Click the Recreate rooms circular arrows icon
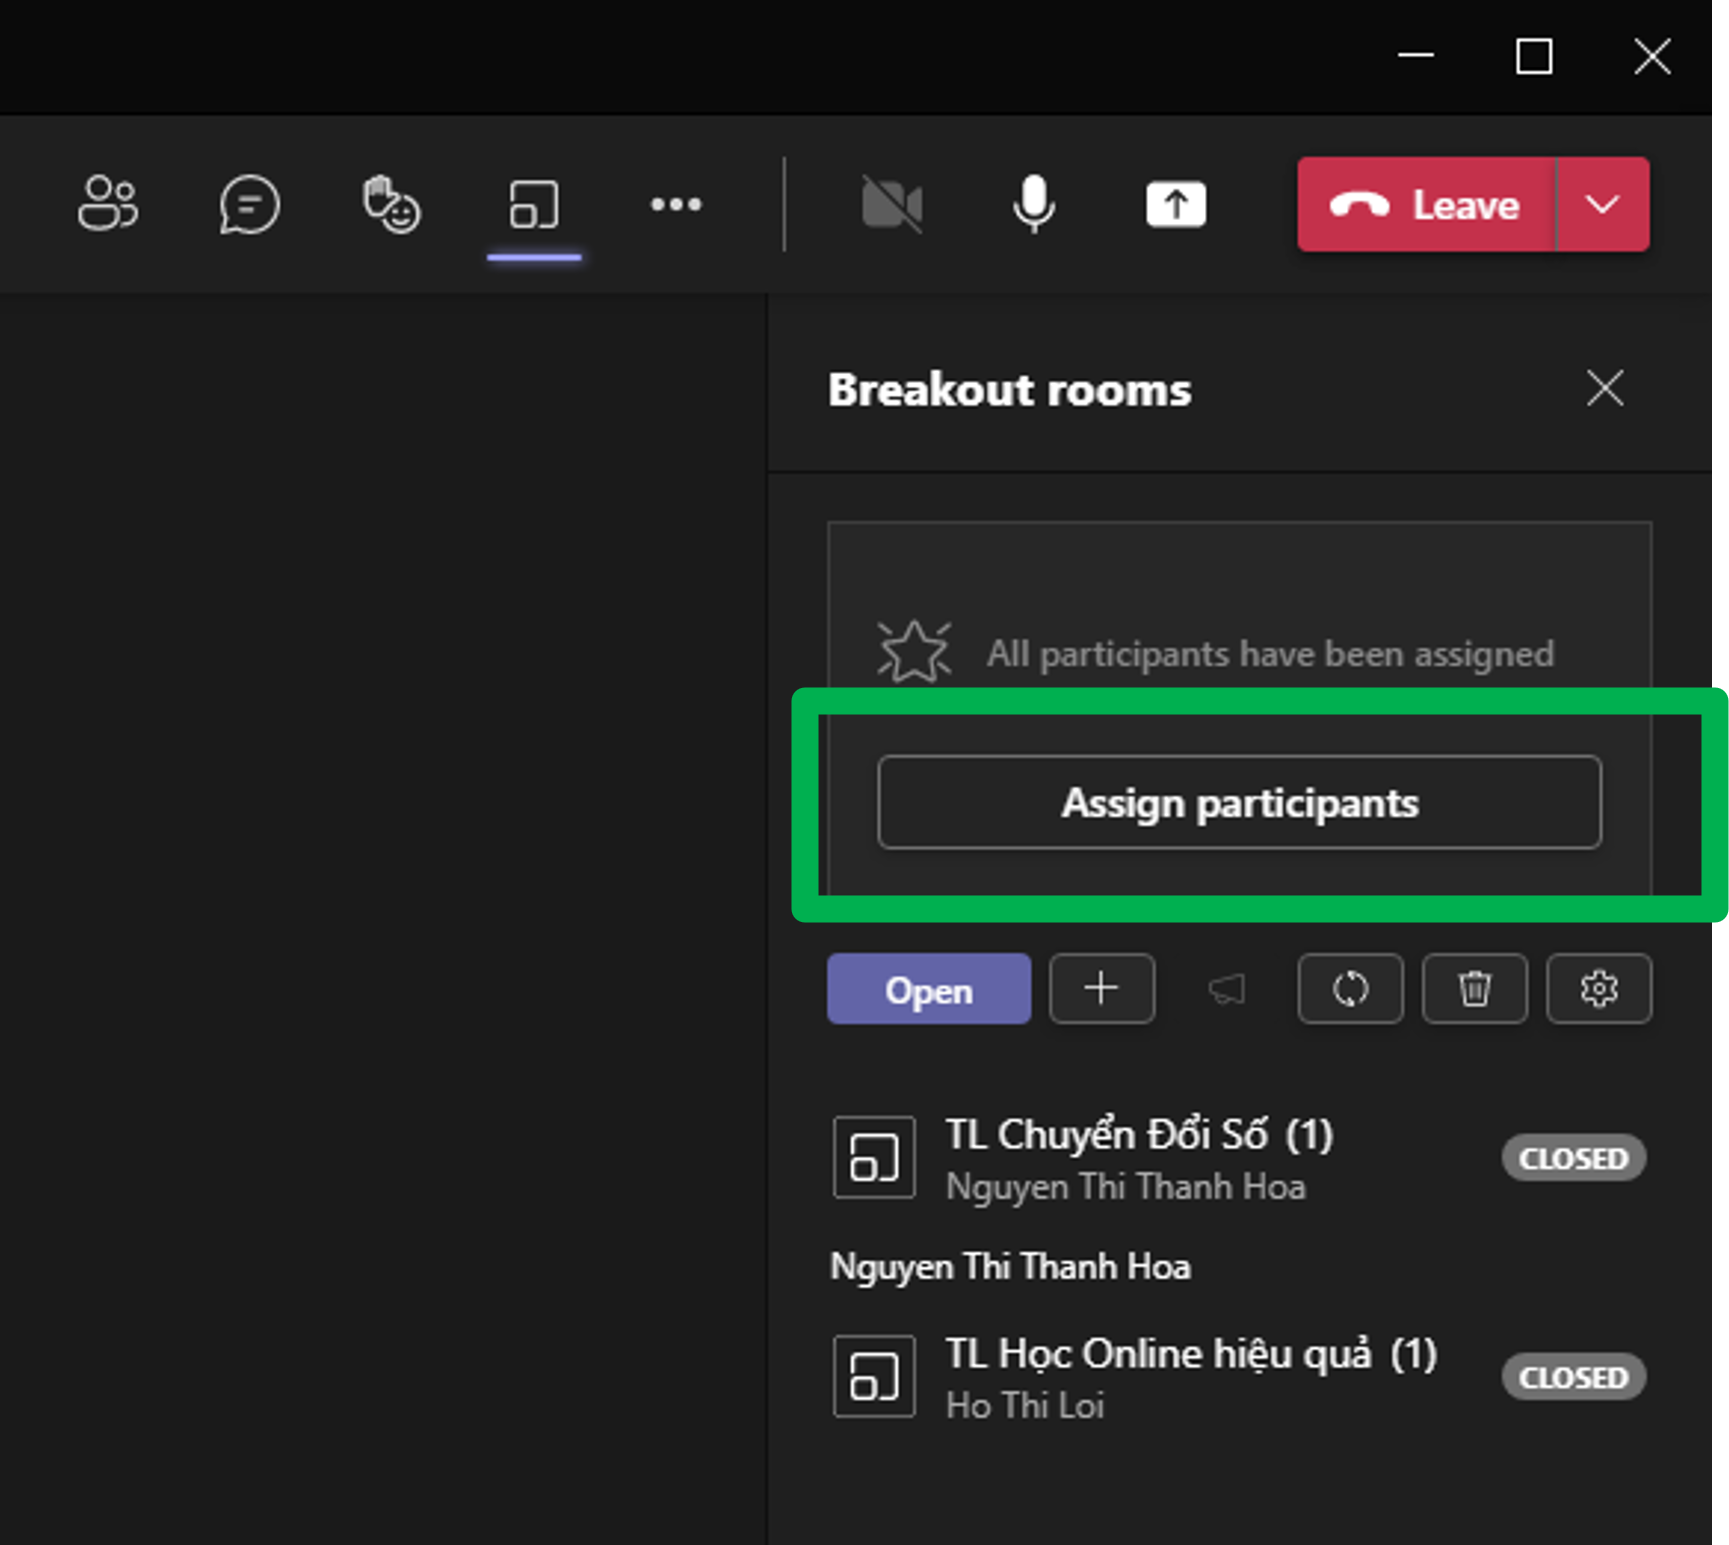This screenshot has height=1545, width=1729. (1350, 989)
